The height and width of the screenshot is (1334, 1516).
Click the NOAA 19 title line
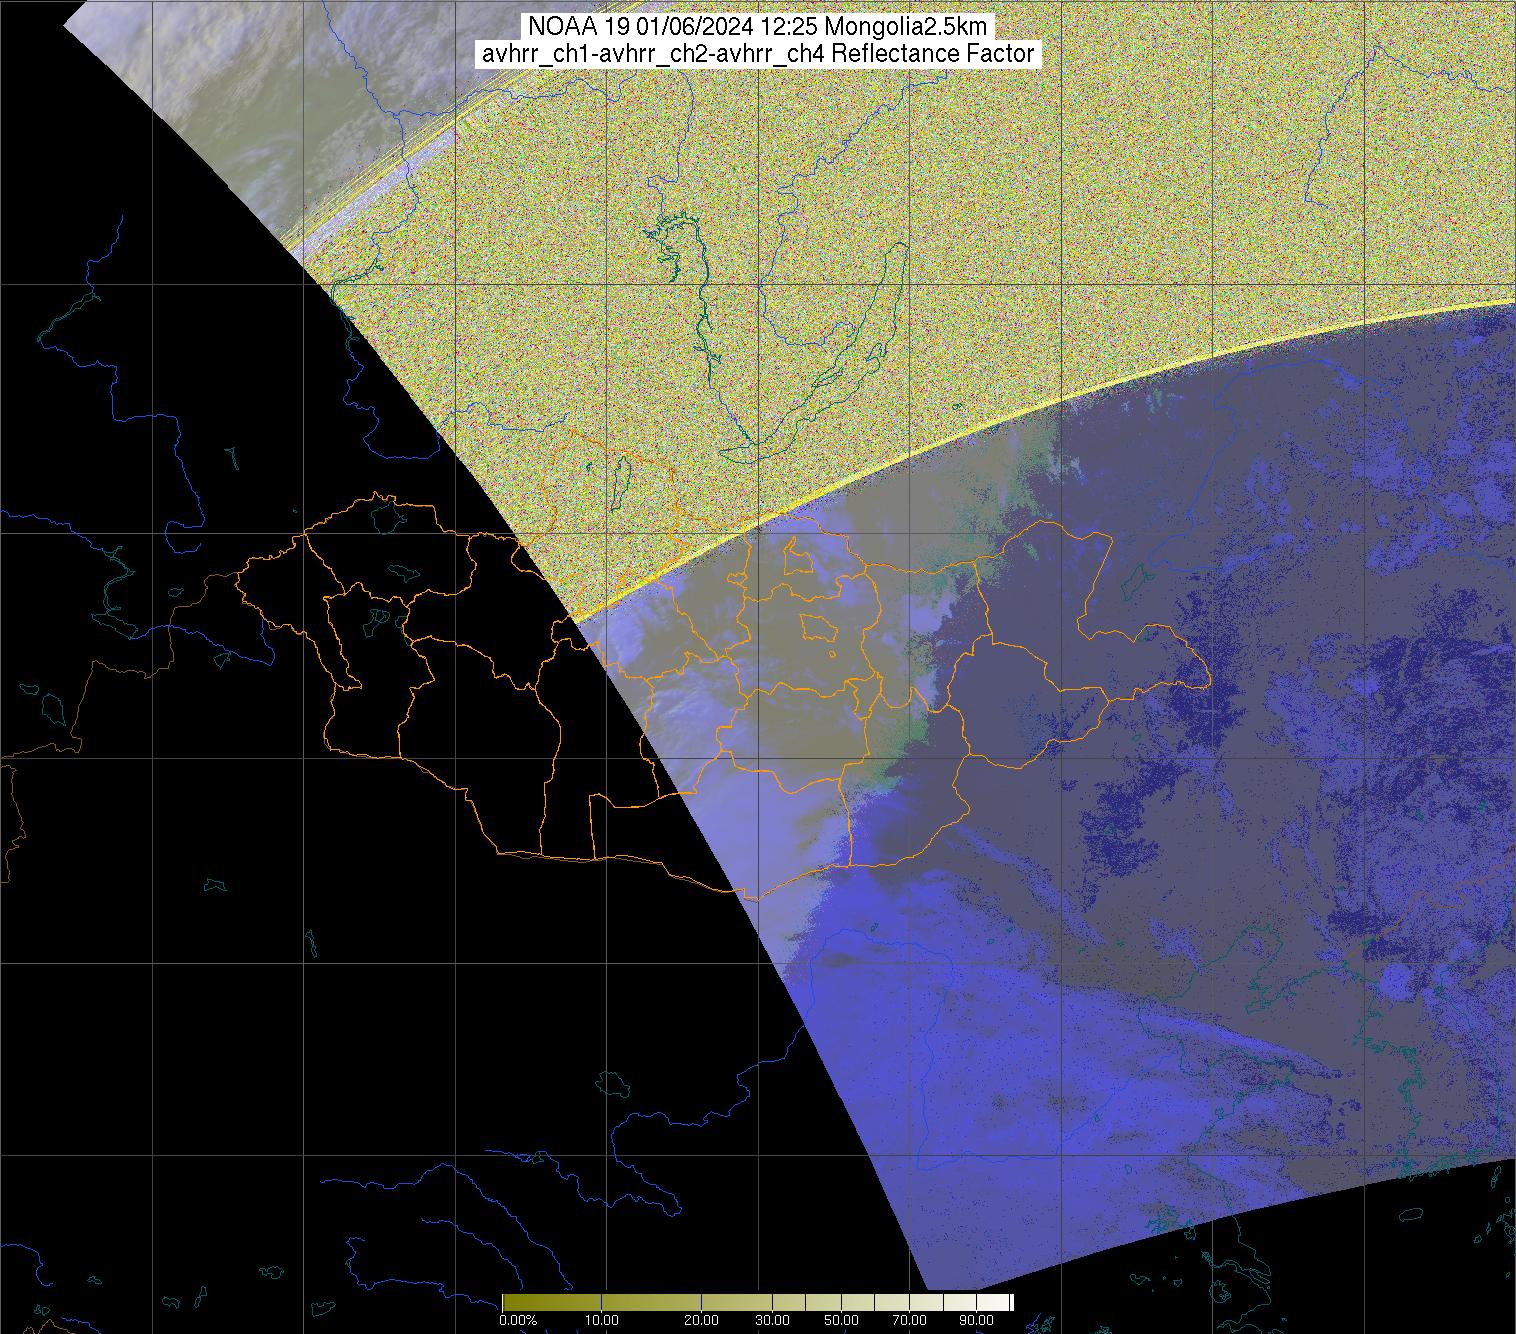tap(757, 26)
